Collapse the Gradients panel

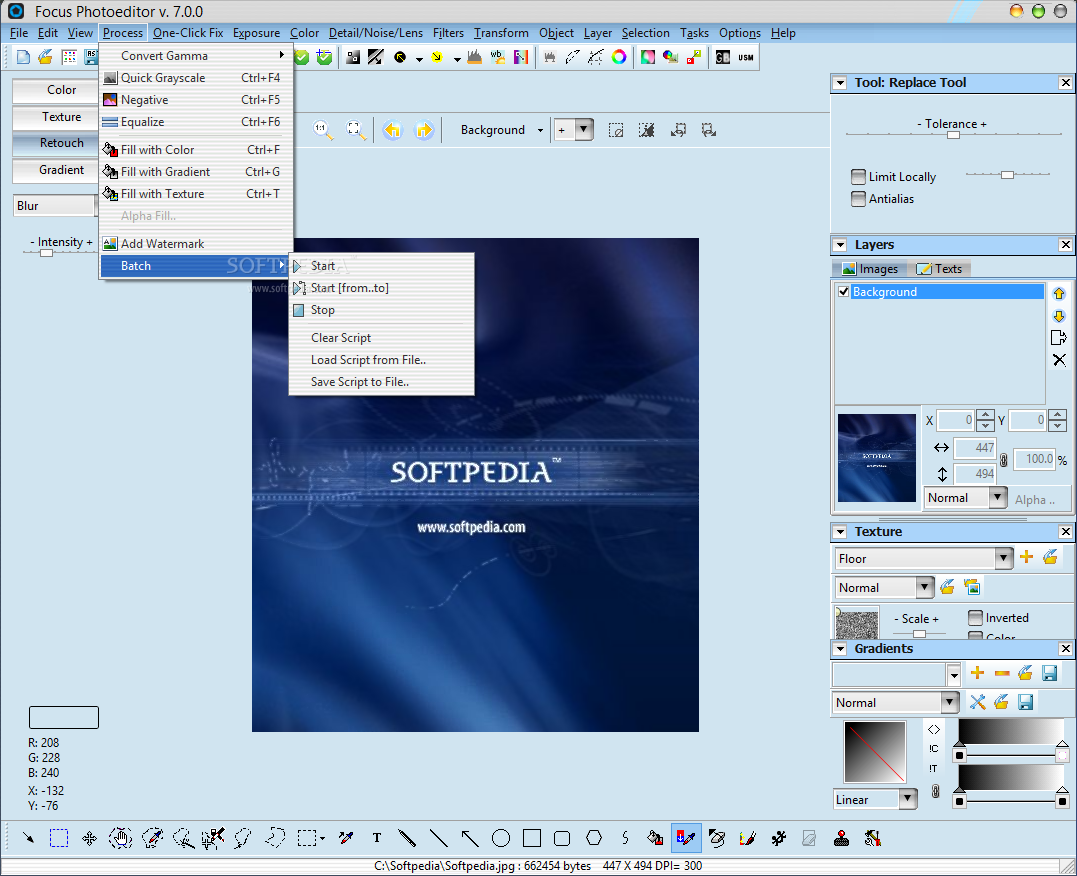click(839, 649)
